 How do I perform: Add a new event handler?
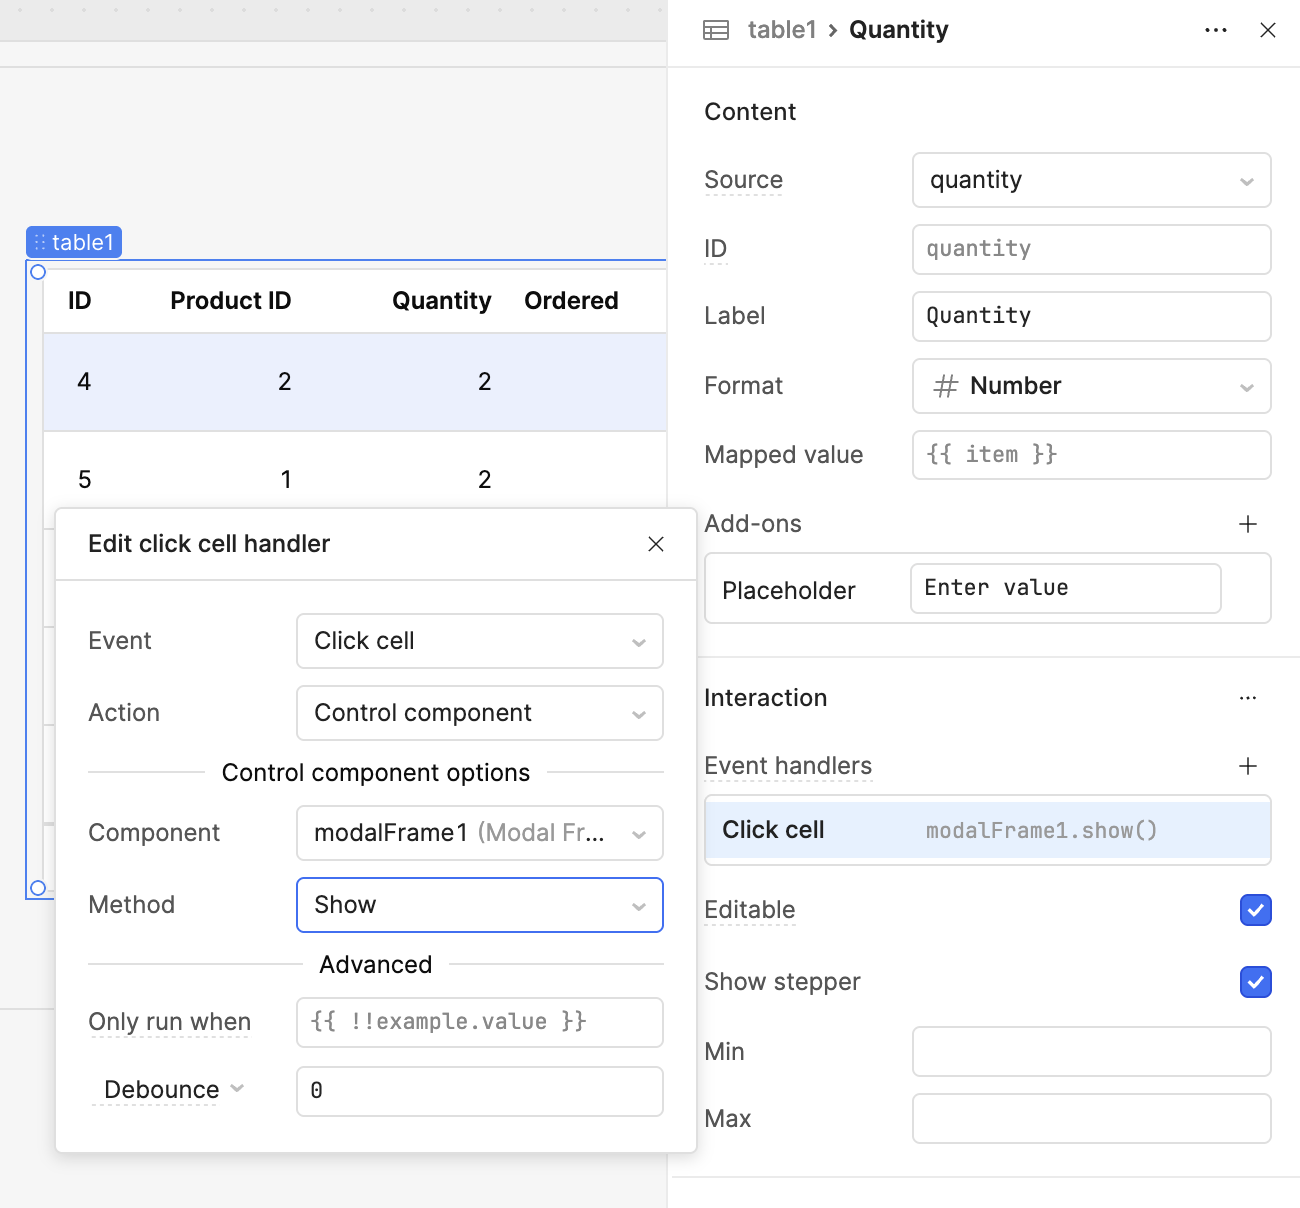coord(1248,766)
